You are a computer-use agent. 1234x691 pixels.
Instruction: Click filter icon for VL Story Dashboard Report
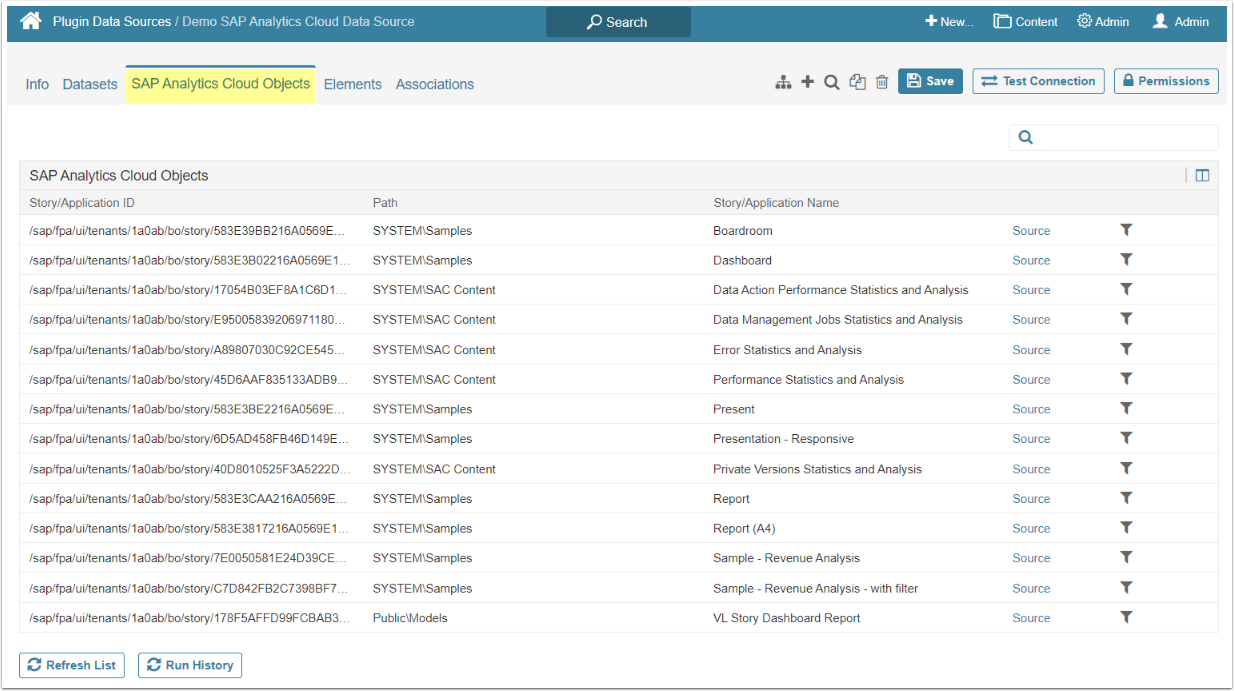[x=1126, y=617]
